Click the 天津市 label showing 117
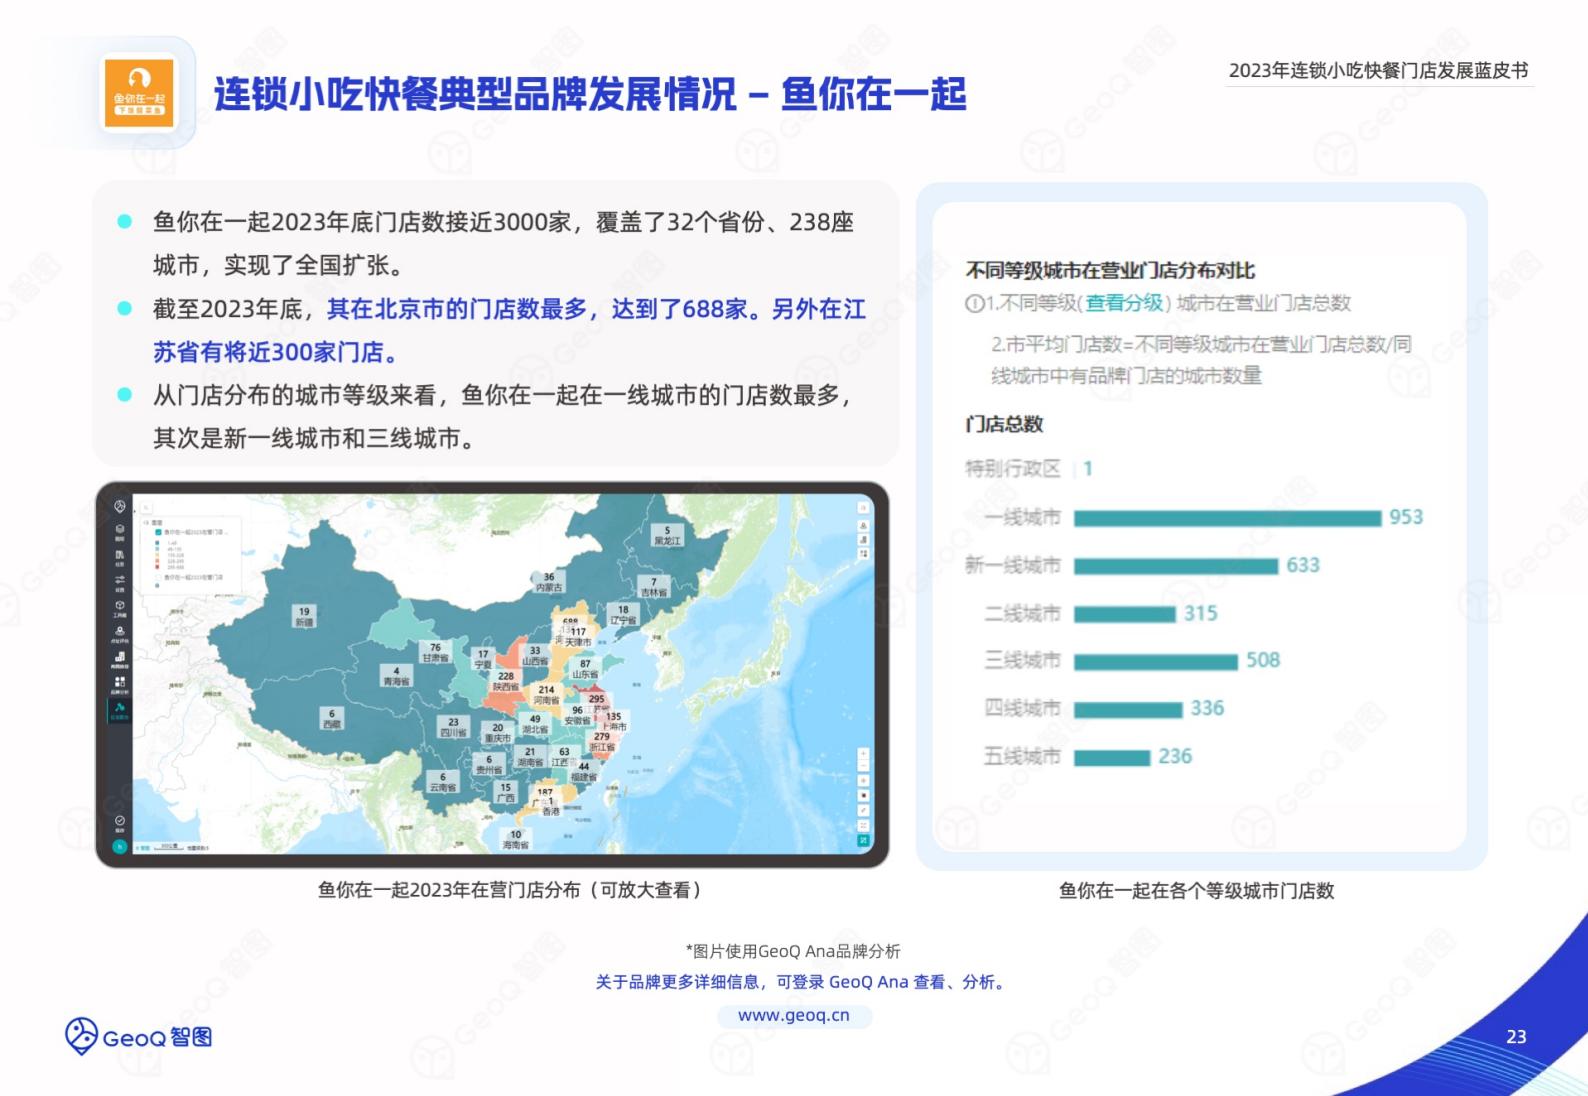This screenshot has width=1588, height=1096. click(578, 637)
